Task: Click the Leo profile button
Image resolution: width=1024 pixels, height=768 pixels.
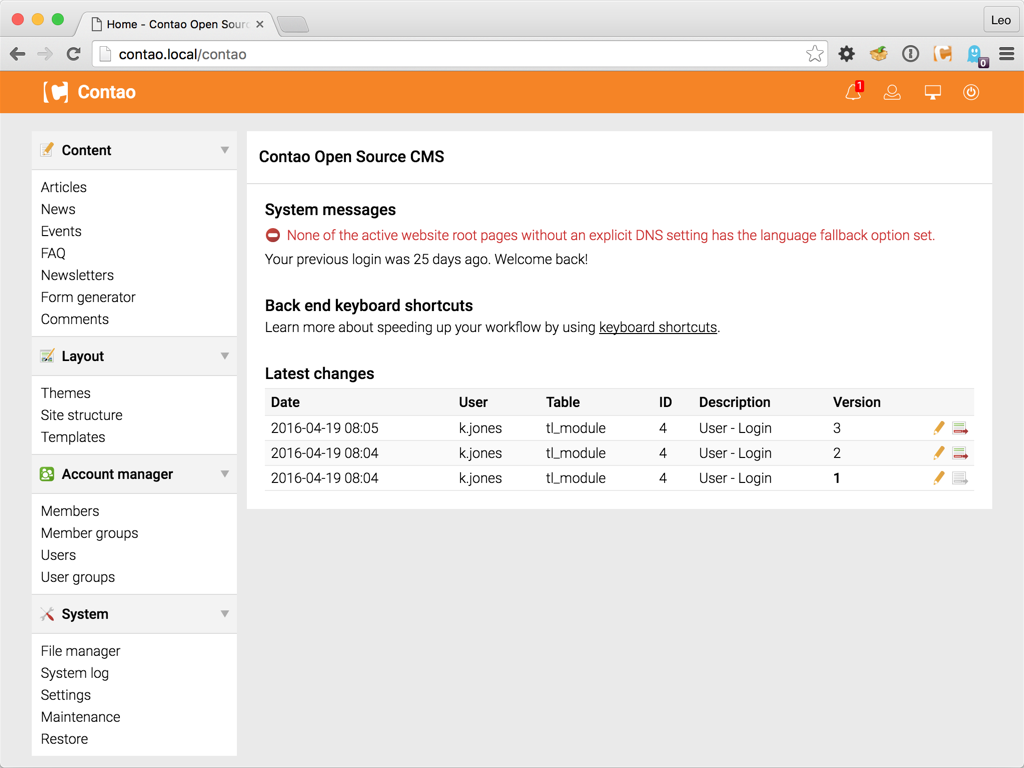Action: click(x=1000, y=20)
